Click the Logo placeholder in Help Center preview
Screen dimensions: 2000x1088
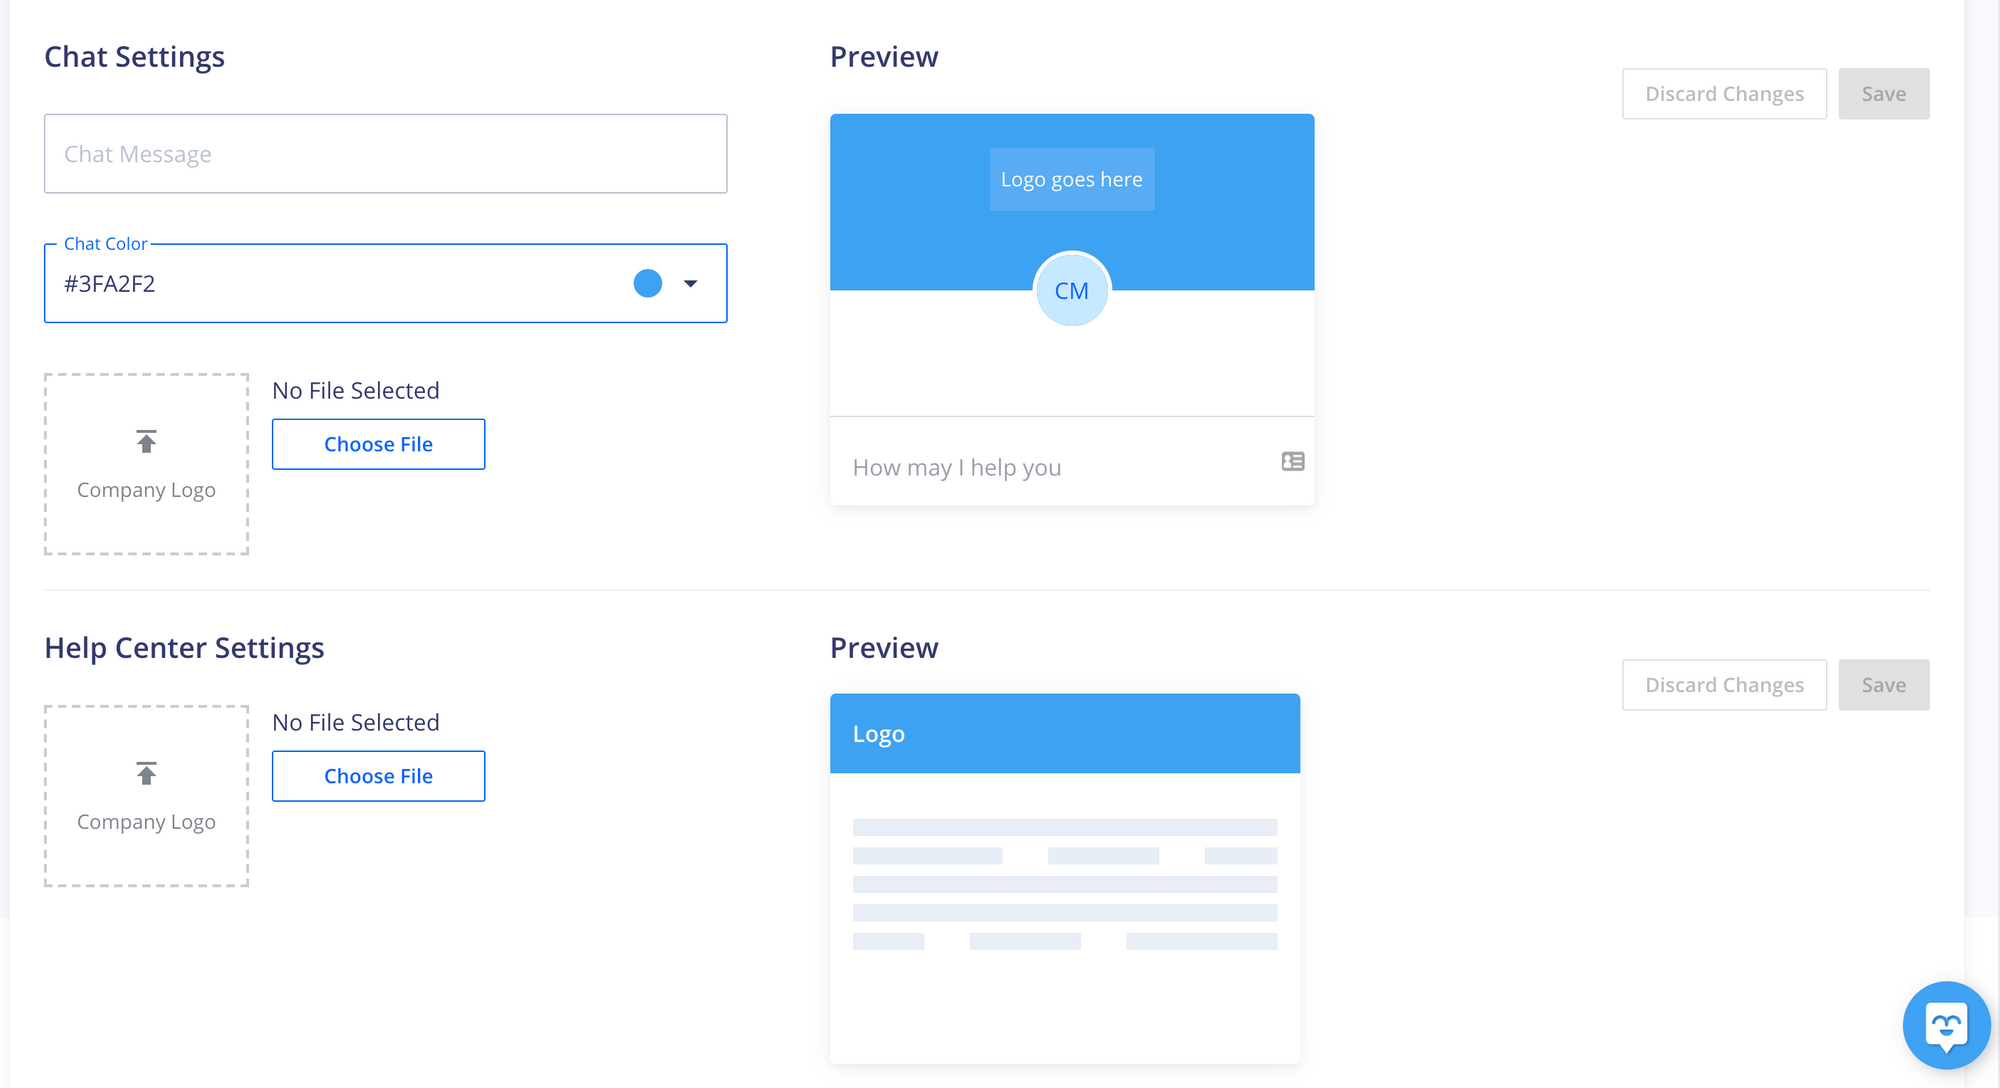pos(879,733)
